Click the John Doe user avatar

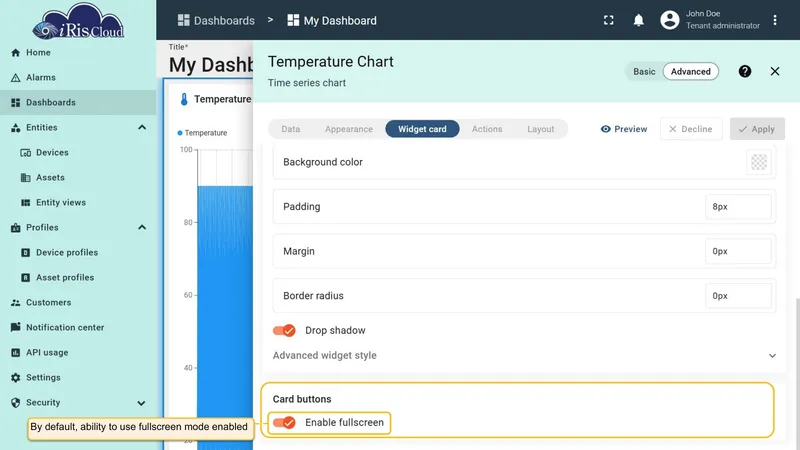coord(669,20)
